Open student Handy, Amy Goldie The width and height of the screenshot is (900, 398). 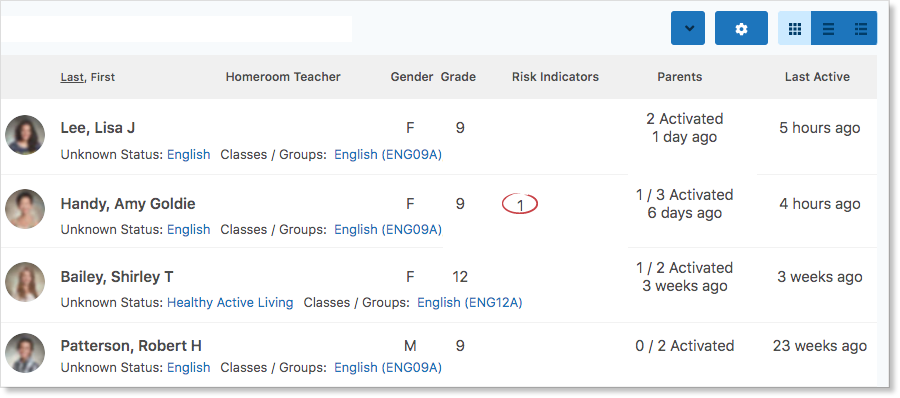click(128, 204)
